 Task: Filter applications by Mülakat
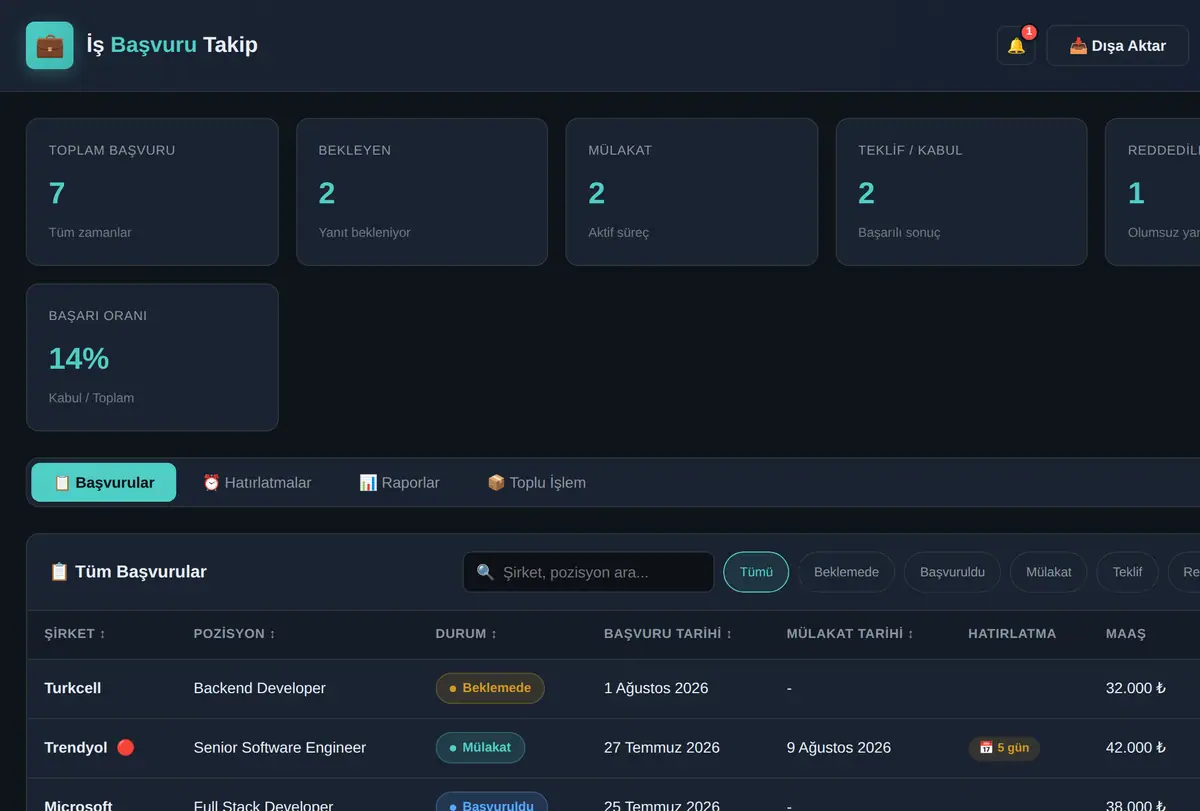(x=1048, y=572)
